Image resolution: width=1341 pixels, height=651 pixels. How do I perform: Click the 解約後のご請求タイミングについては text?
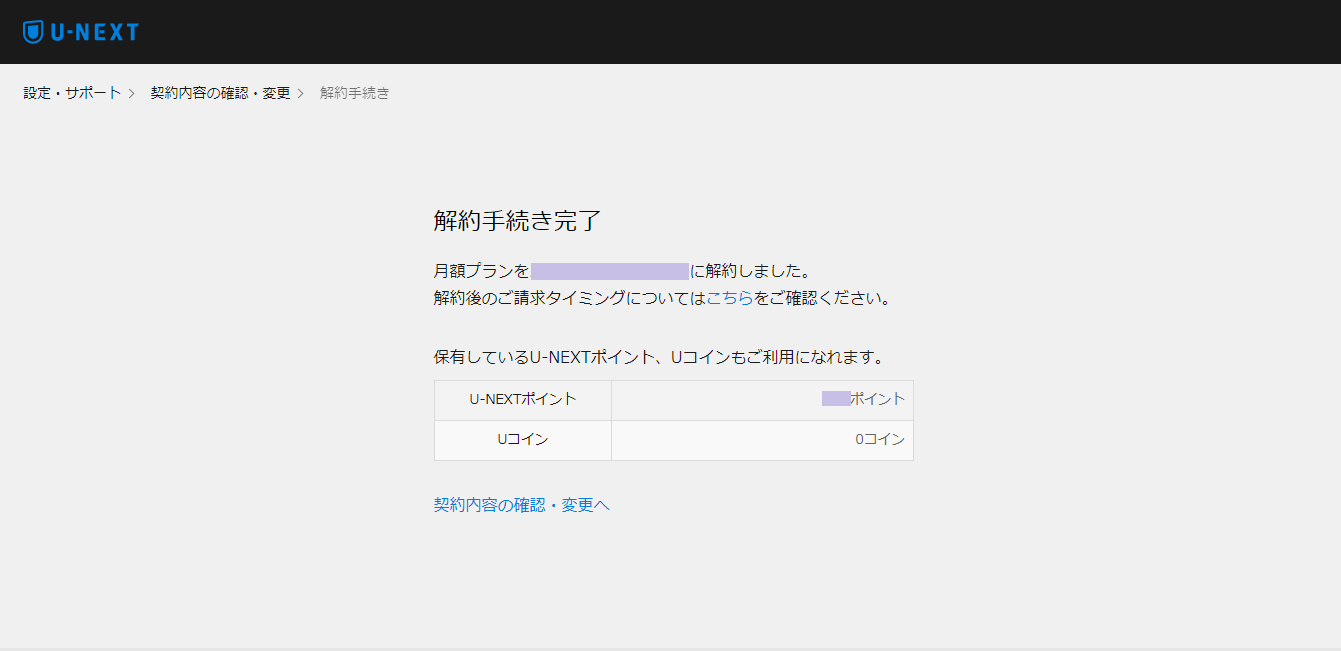click(570, 298)
